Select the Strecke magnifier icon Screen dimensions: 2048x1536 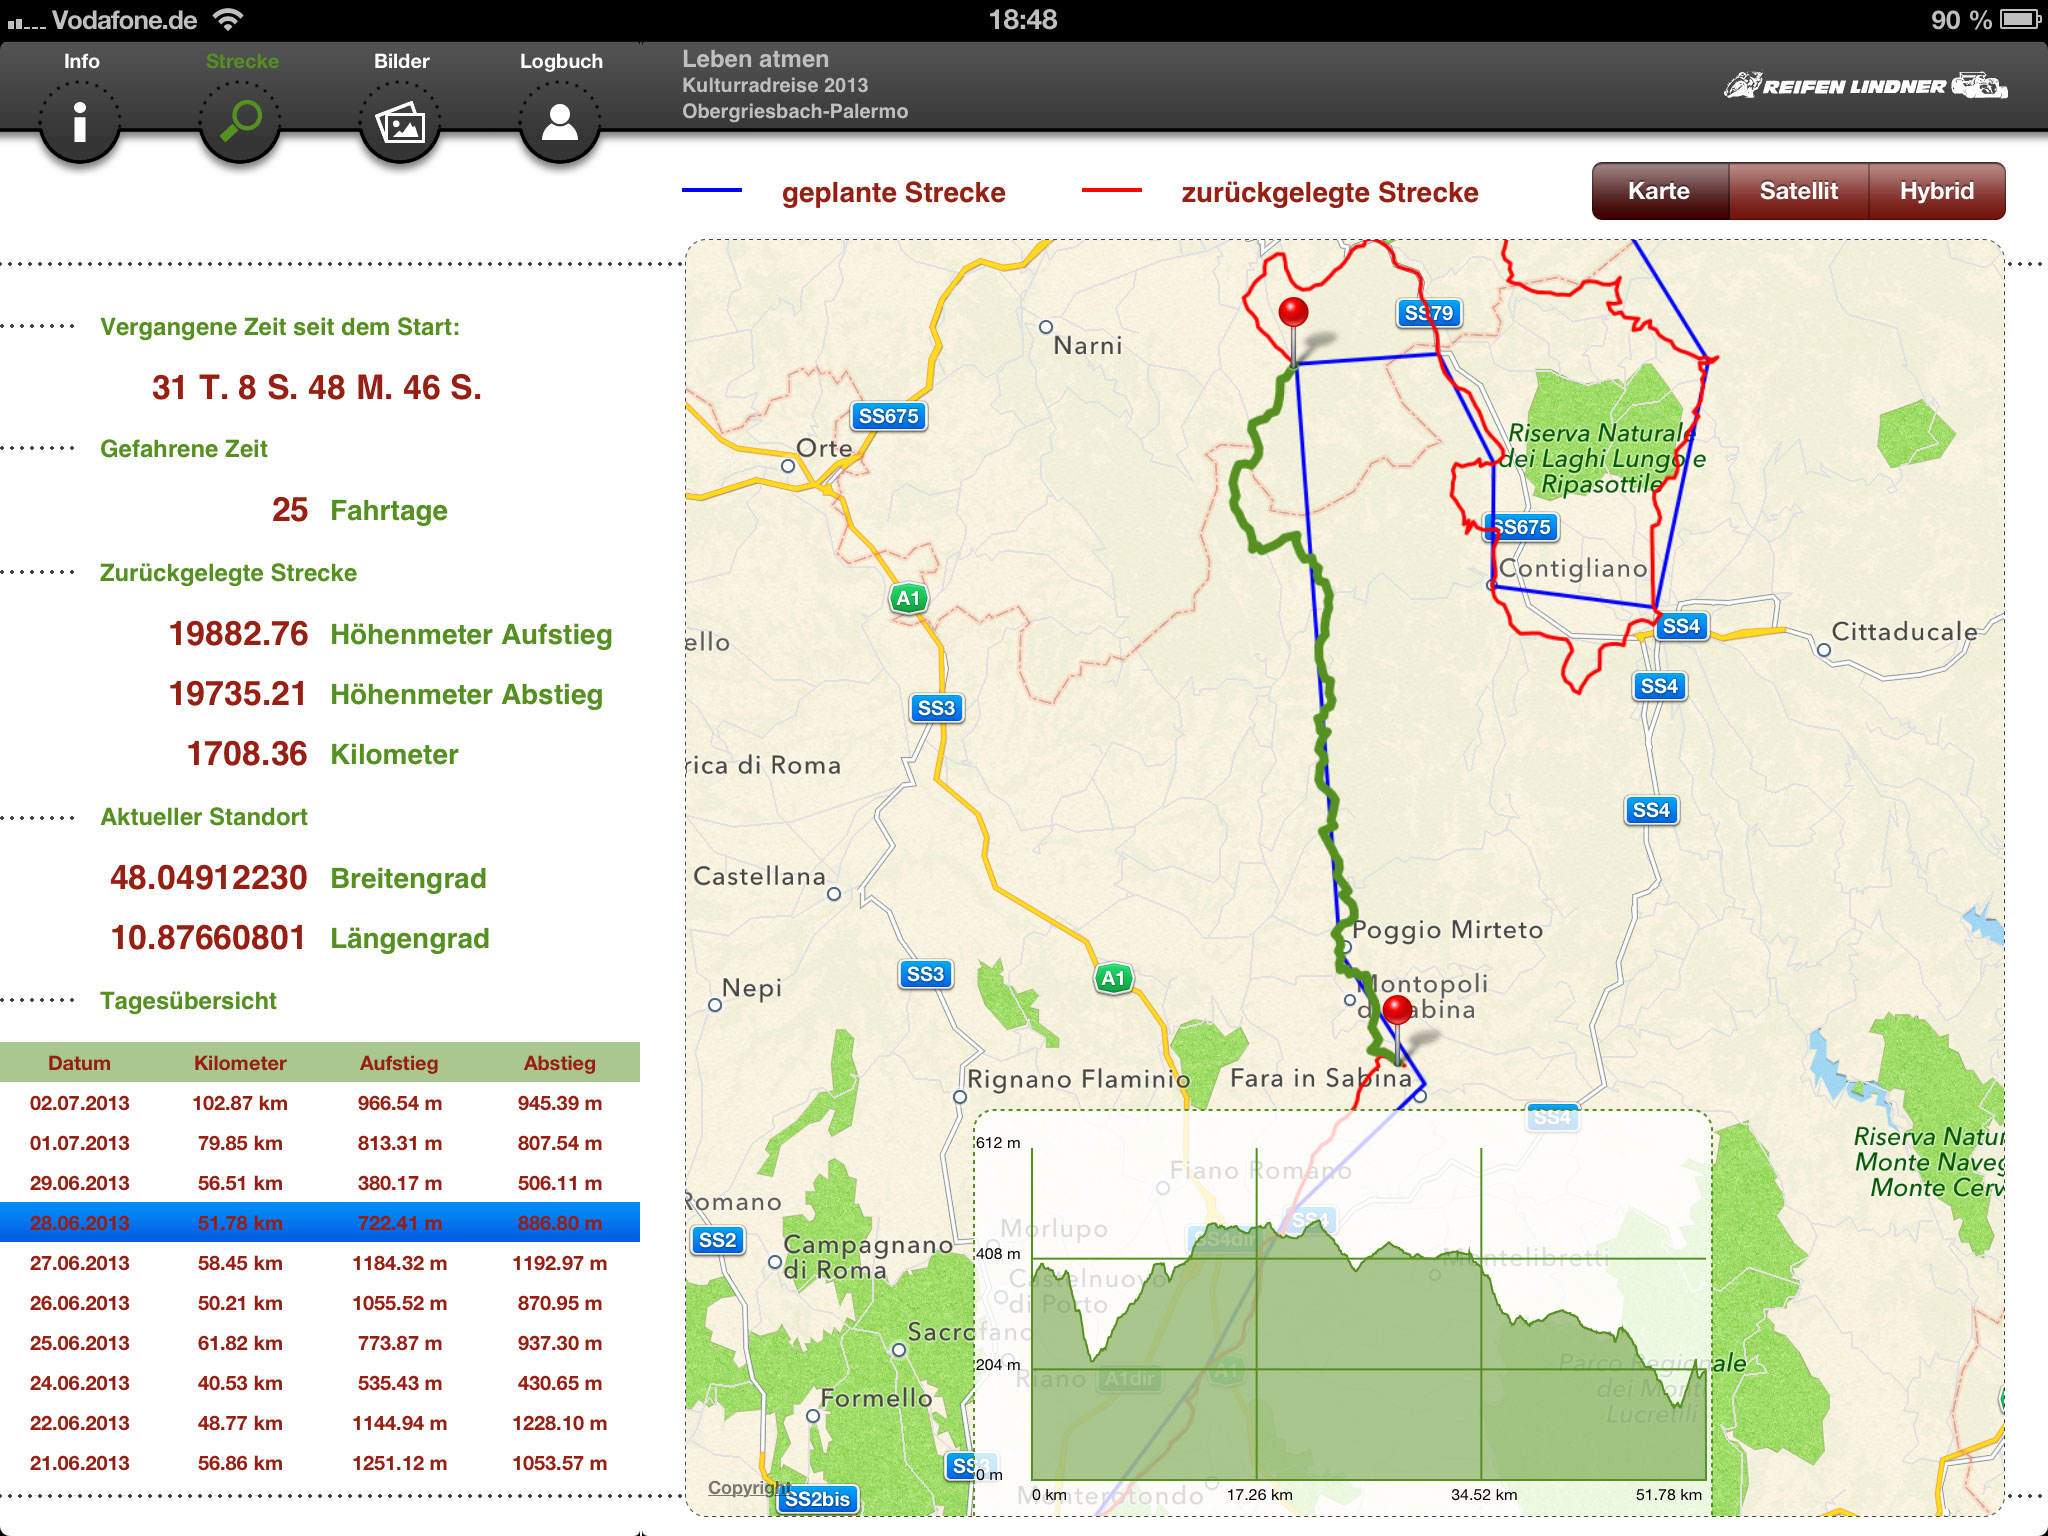tap(240, 122)
